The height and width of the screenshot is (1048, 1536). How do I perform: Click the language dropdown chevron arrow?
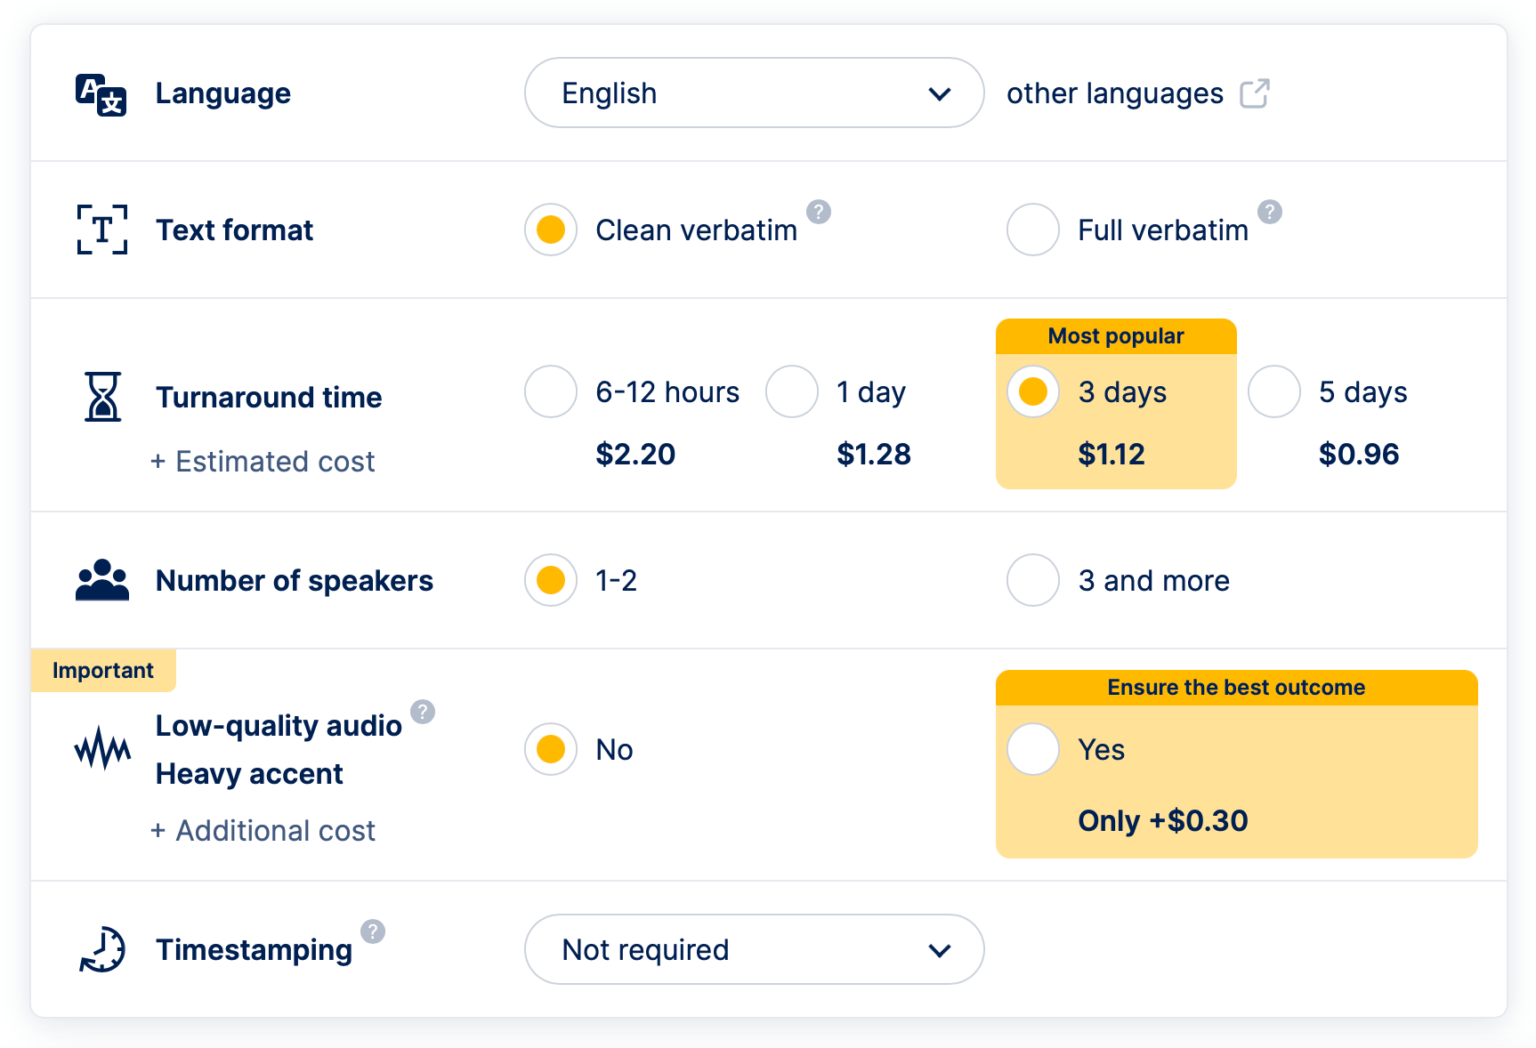(940, 93)
